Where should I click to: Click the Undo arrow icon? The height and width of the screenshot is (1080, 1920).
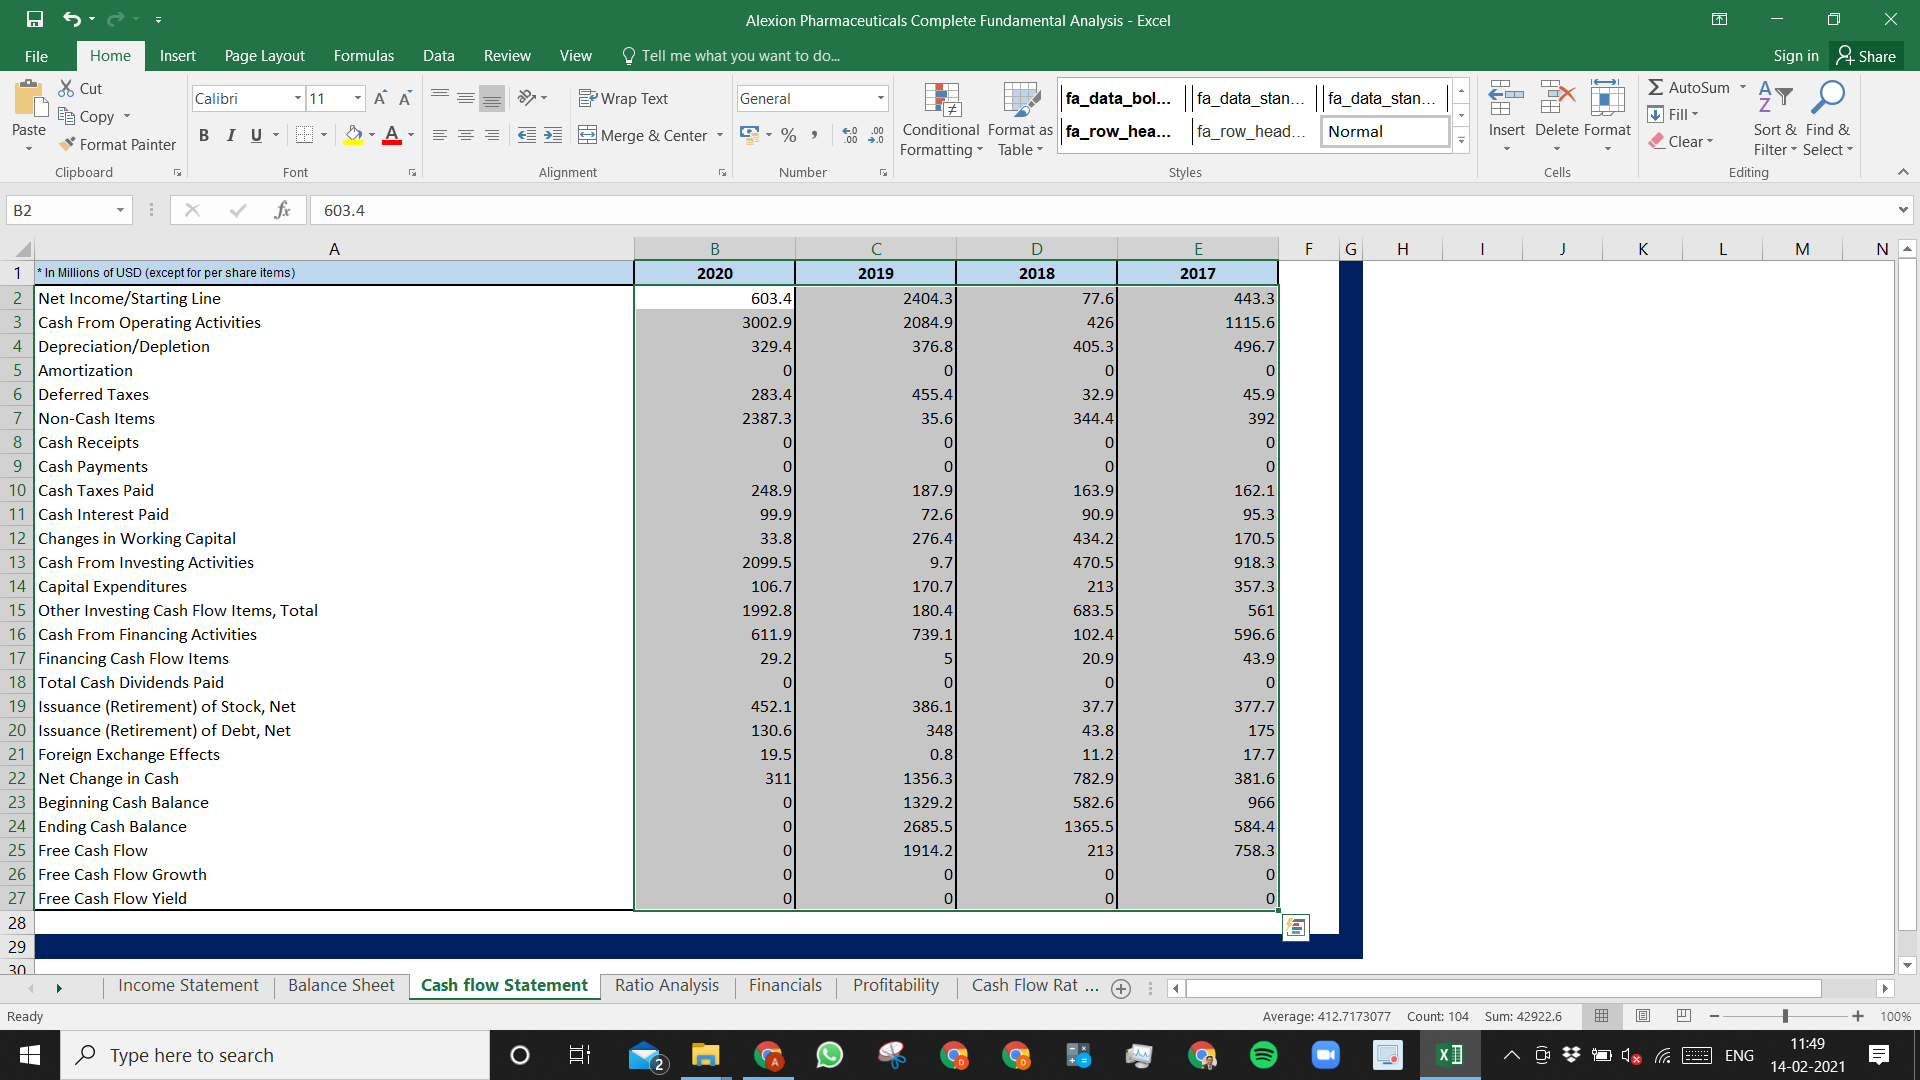tap(71, 19)
